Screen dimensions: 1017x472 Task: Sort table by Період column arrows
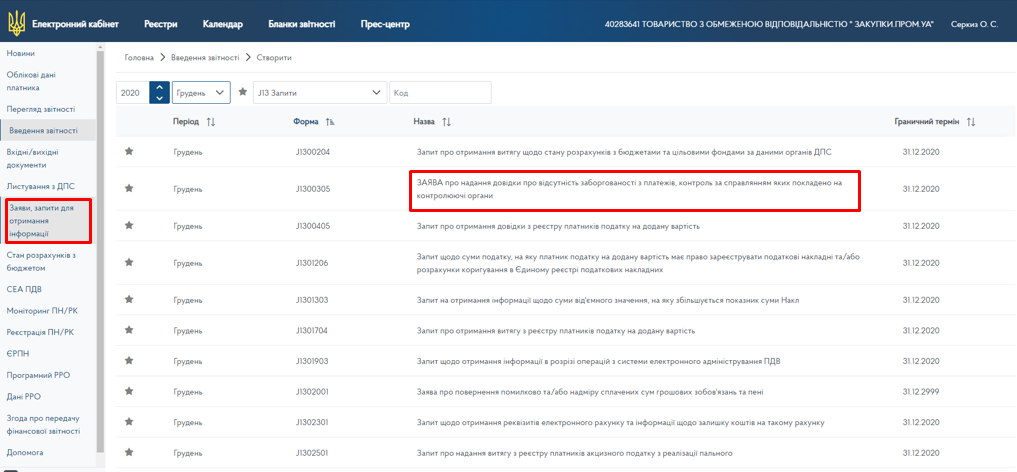click(x=211, y=122)
